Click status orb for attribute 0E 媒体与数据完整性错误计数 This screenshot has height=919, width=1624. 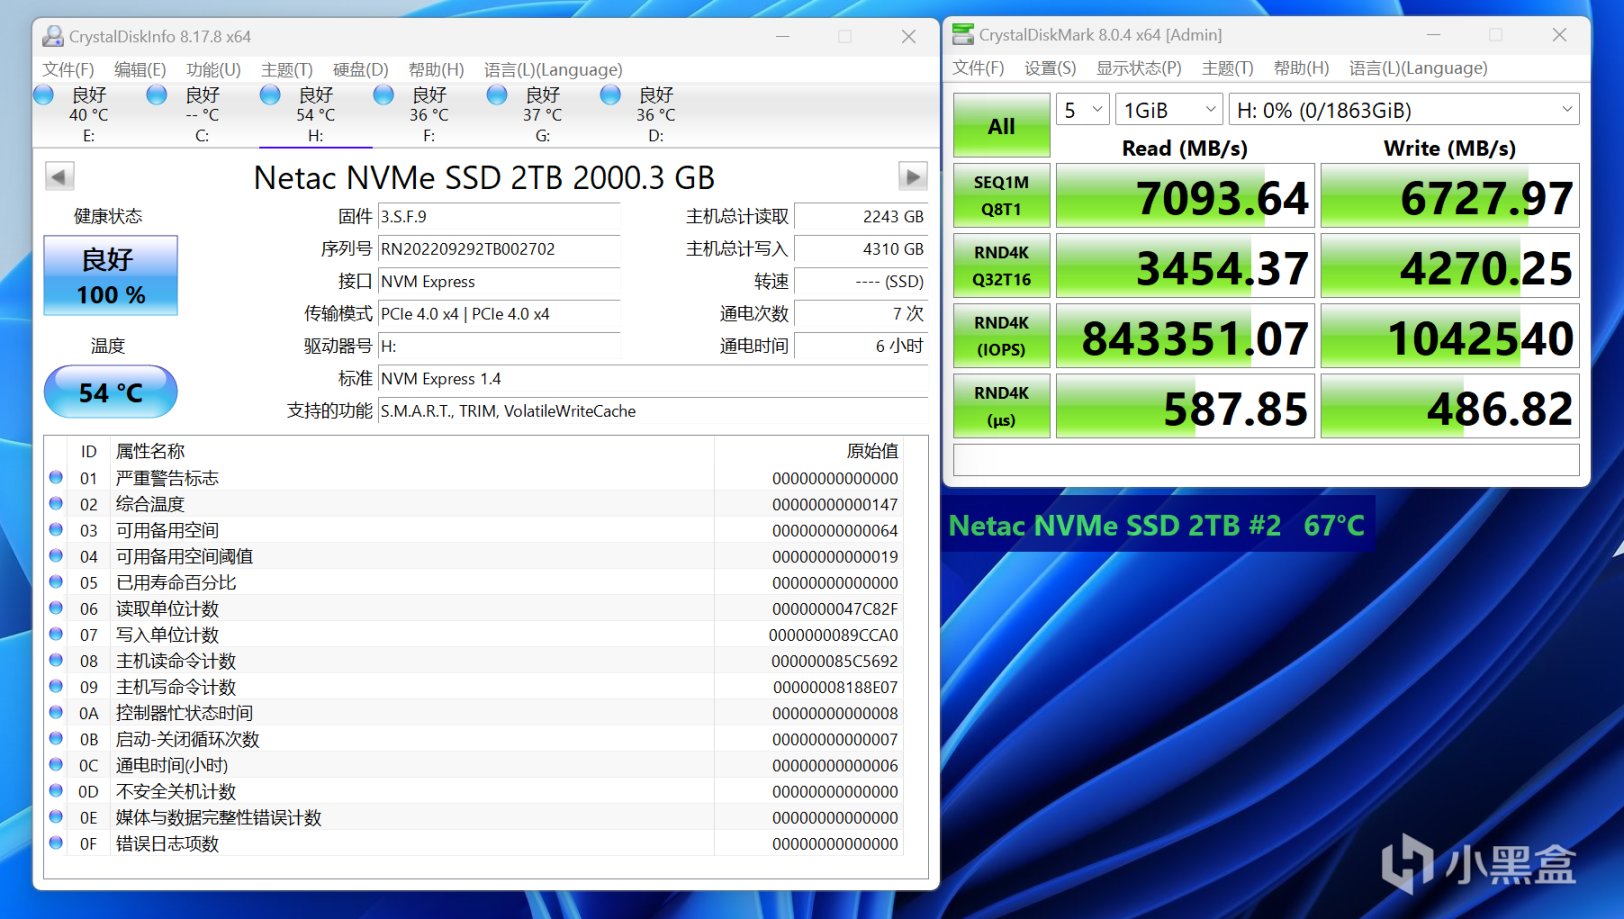[56, 816]
